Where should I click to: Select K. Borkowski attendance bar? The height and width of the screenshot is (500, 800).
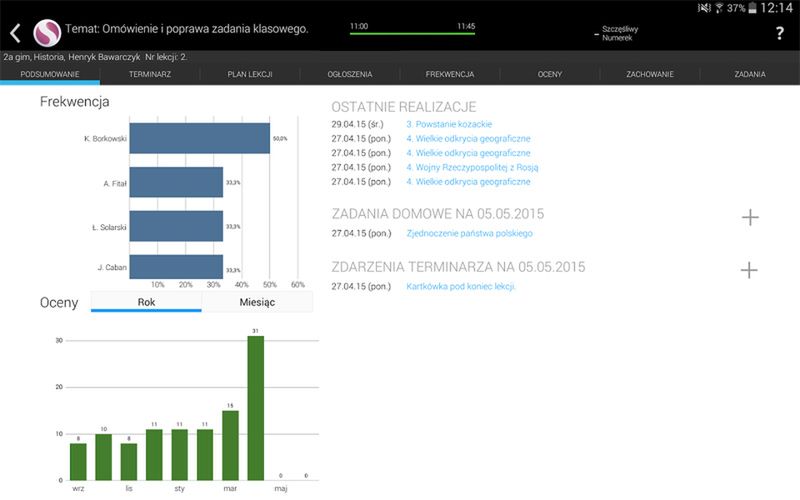pyautogui.click(x=199, y=138)
